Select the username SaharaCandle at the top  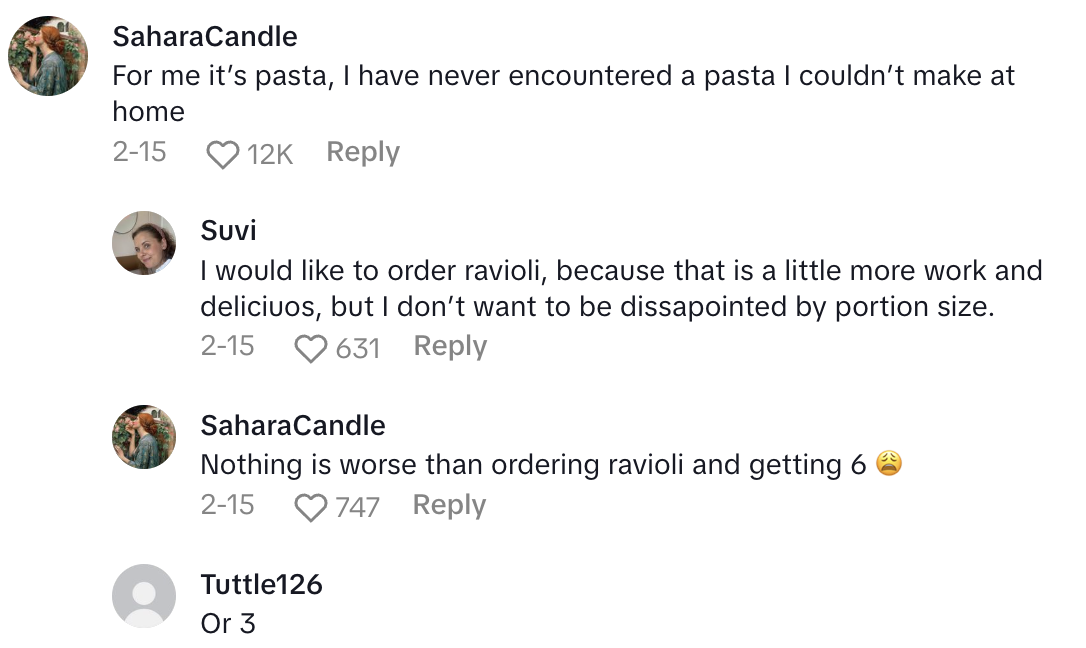[x=204, y=36]
